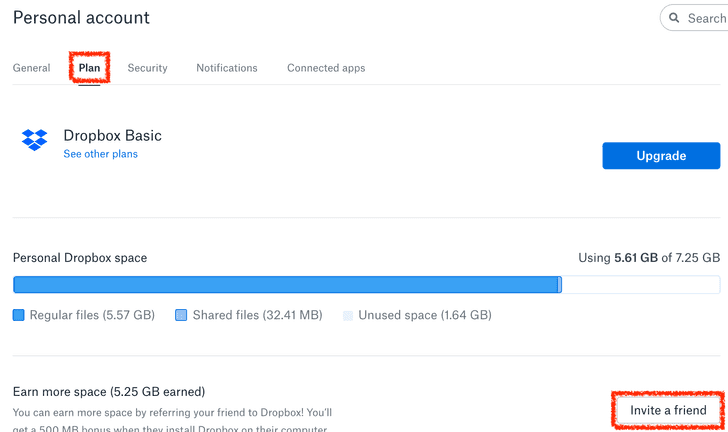Click the Earn more space heading
This screenshot has height=432, width=728.
click(x=108, y=391)
